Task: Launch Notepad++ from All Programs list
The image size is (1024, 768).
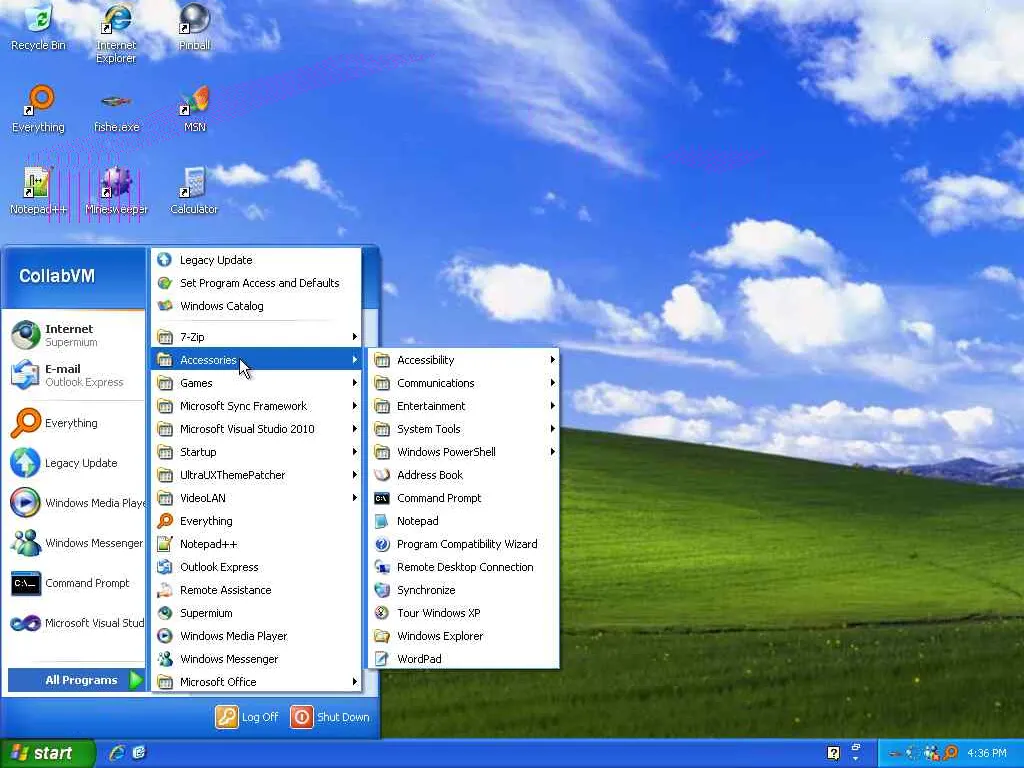Action: (x=256, y=544)
